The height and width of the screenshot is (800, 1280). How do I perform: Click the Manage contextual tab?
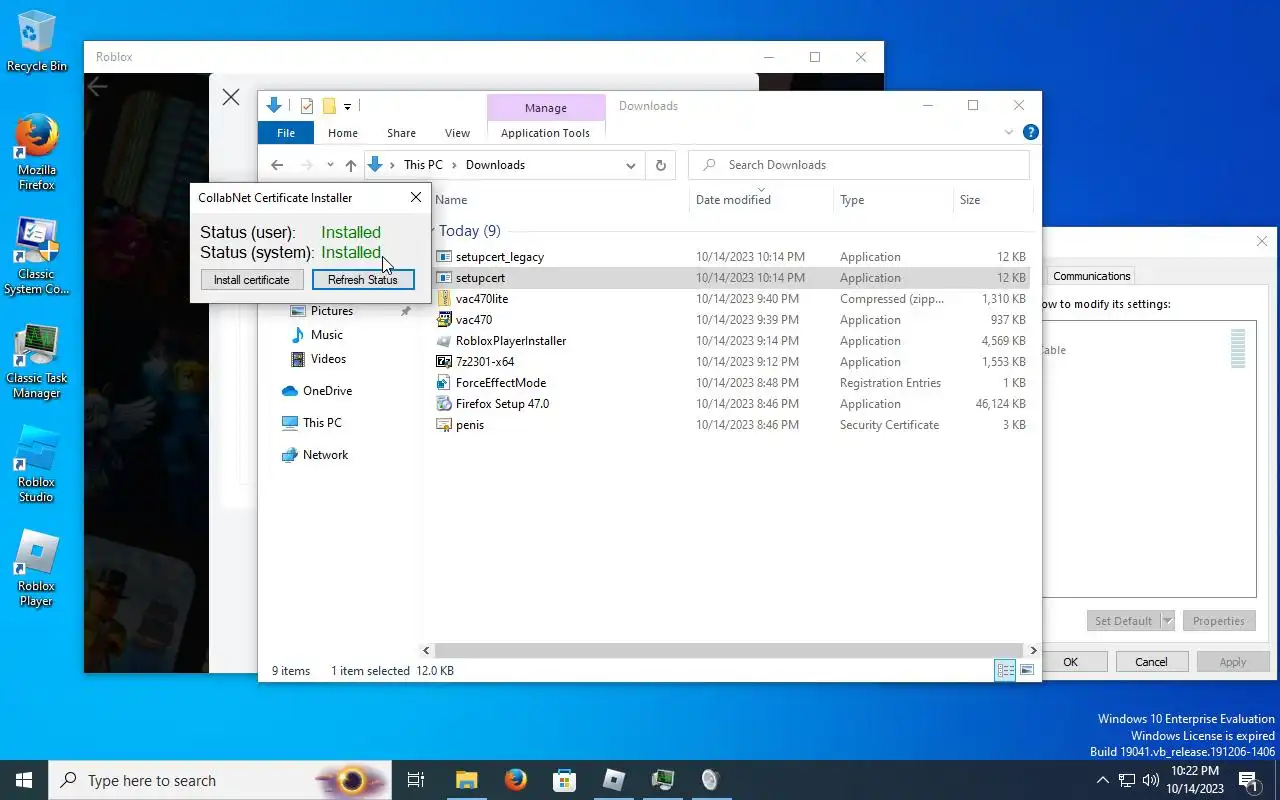coord(546,107)
